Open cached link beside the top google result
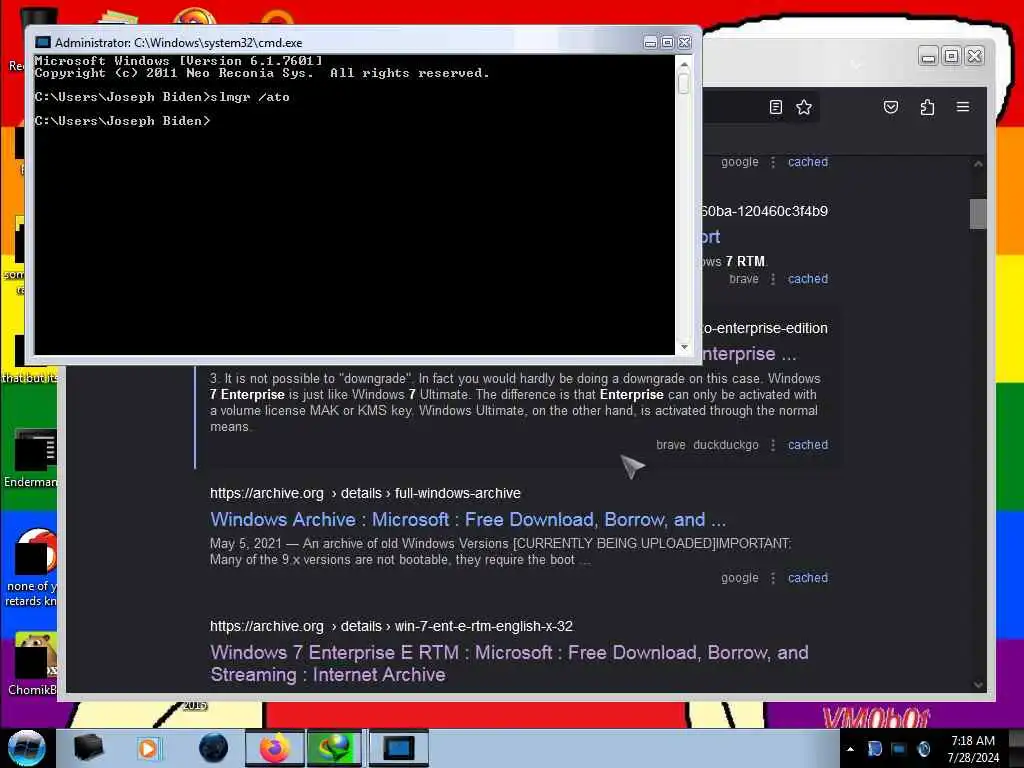 pos(808,162)
